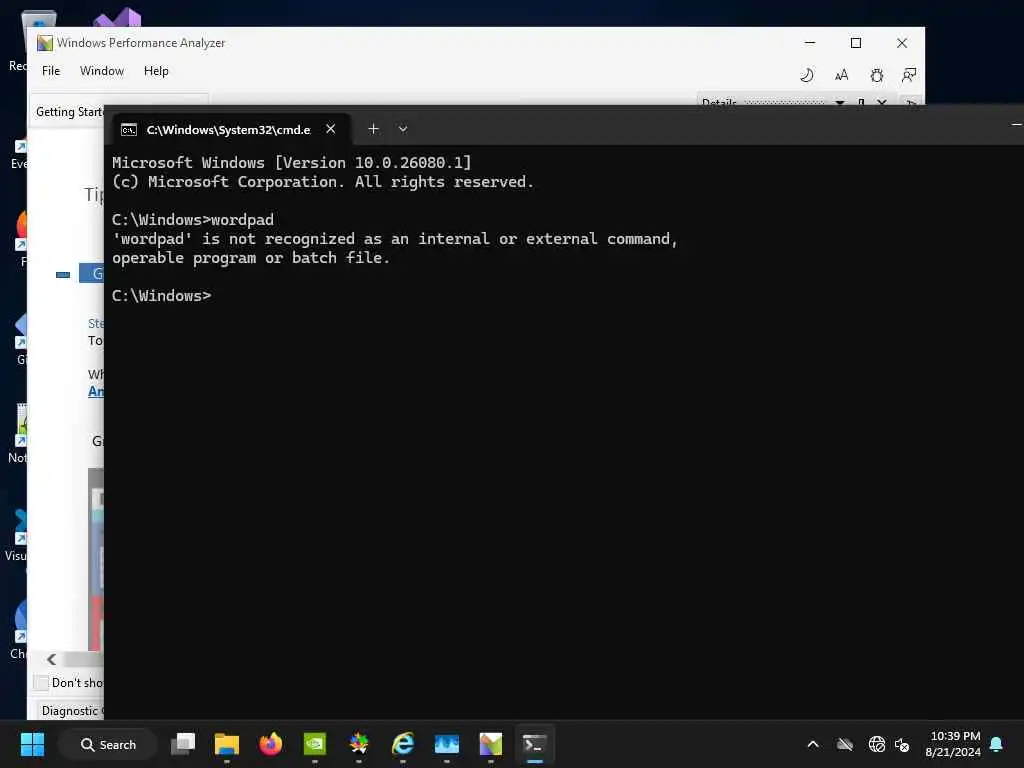
Task: Click the cloud sync tray icon
Action: 844,744
